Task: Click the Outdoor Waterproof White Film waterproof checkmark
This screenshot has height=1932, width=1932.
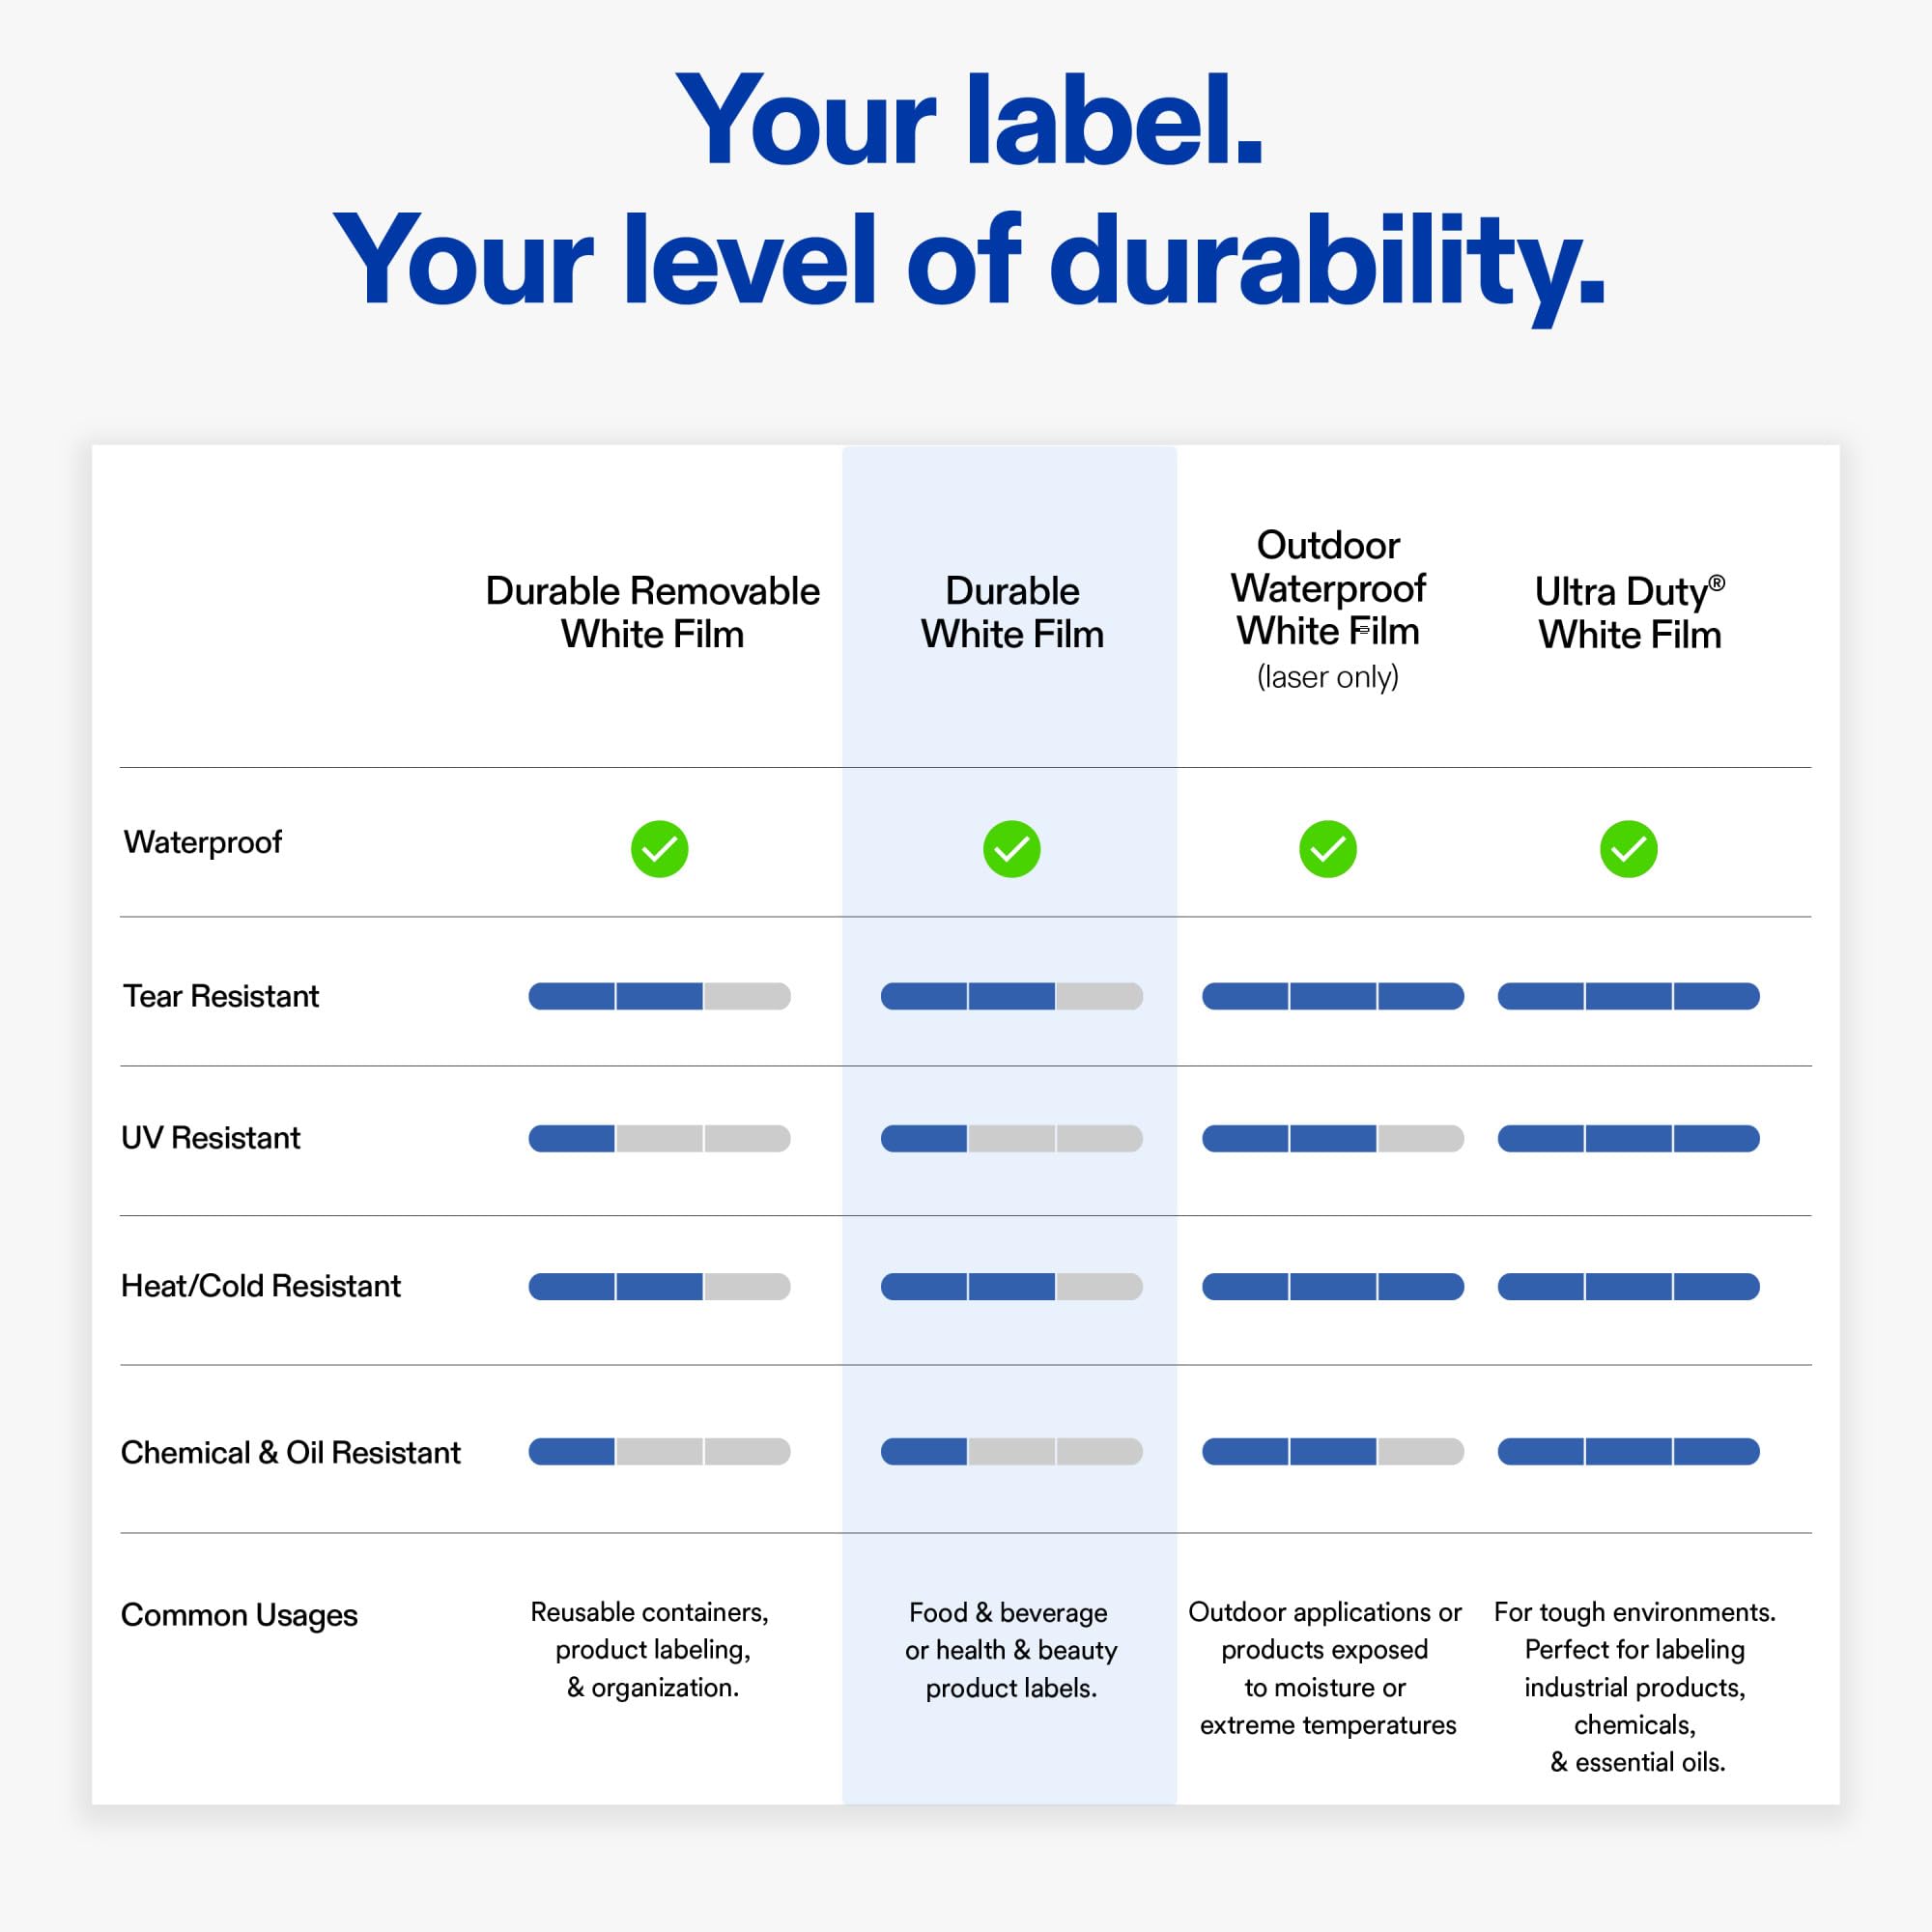Action: (1327, 849)
